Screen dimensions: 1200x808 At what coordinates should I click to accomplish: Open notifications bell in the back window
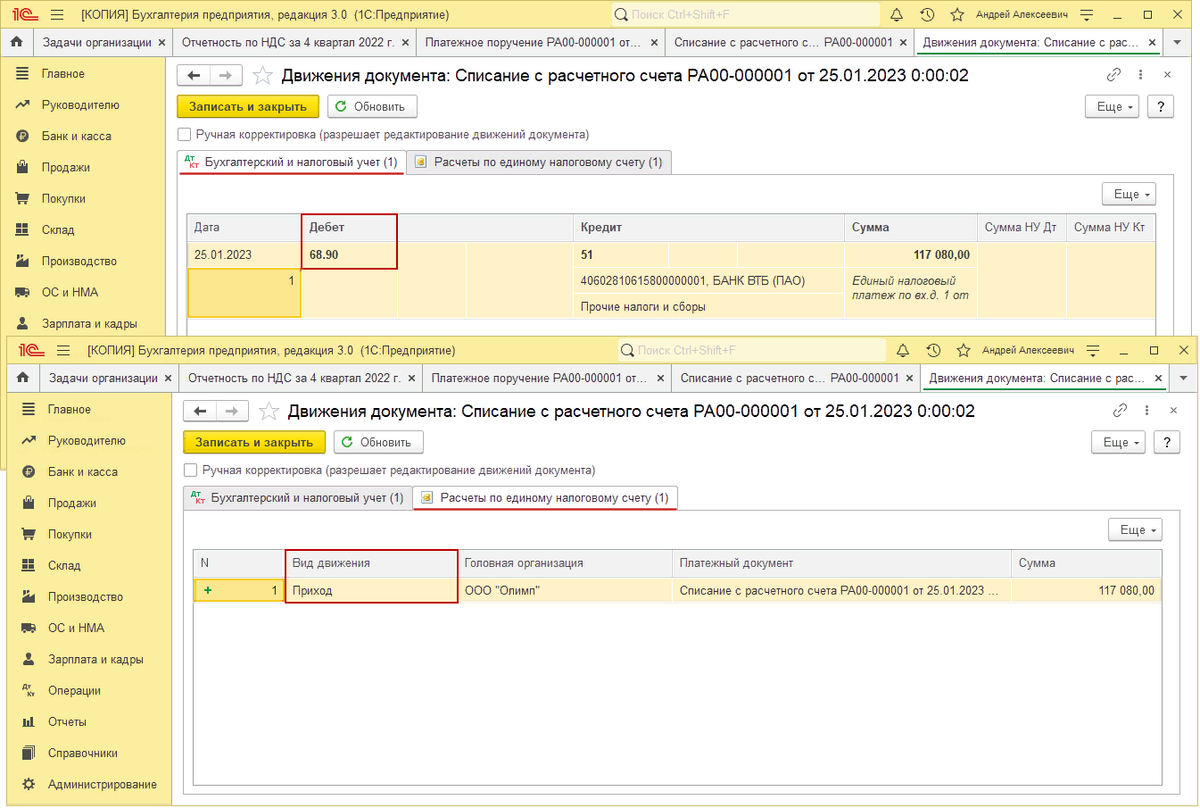point(896,15)
